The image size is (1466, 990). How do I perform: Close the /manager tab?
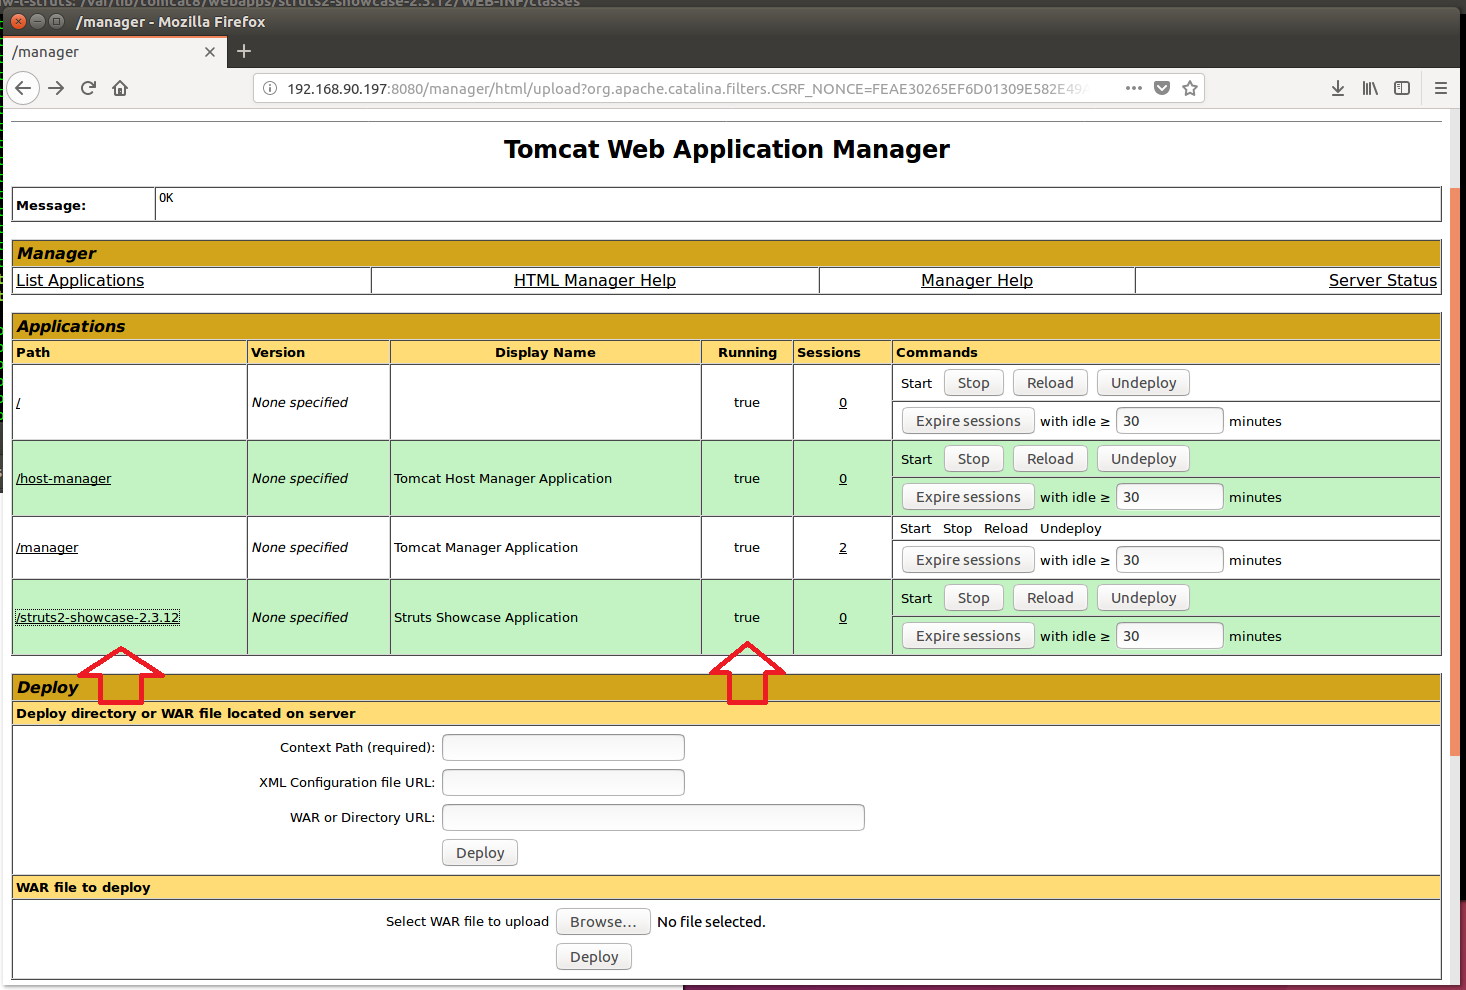coord(210,52)
